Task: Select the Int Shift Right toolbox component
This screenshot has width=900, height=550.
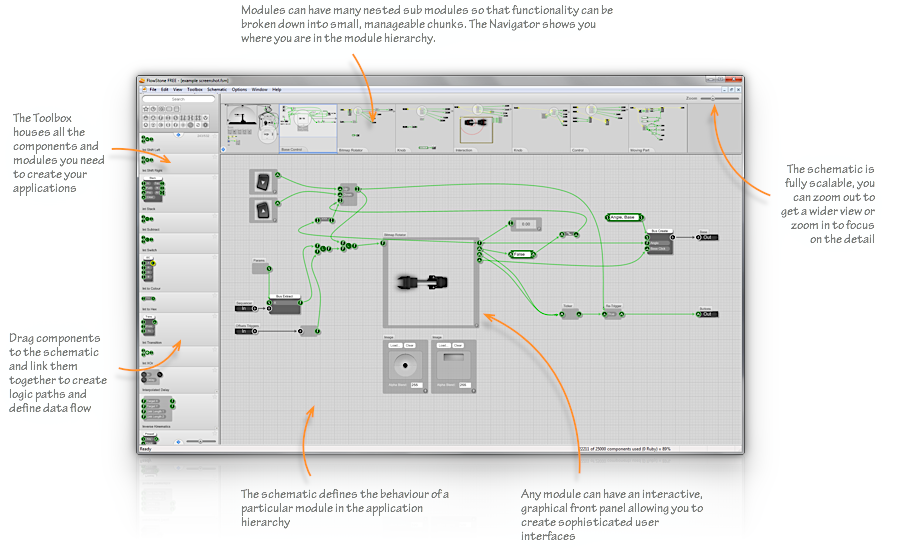Action: pos(179,163)
